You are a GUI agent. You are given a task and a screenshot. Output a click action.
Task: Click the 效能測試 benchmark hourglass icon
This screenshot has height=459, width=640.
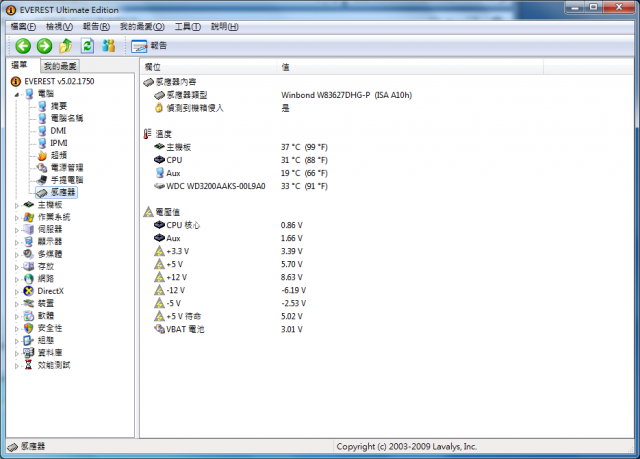(29, 365)
